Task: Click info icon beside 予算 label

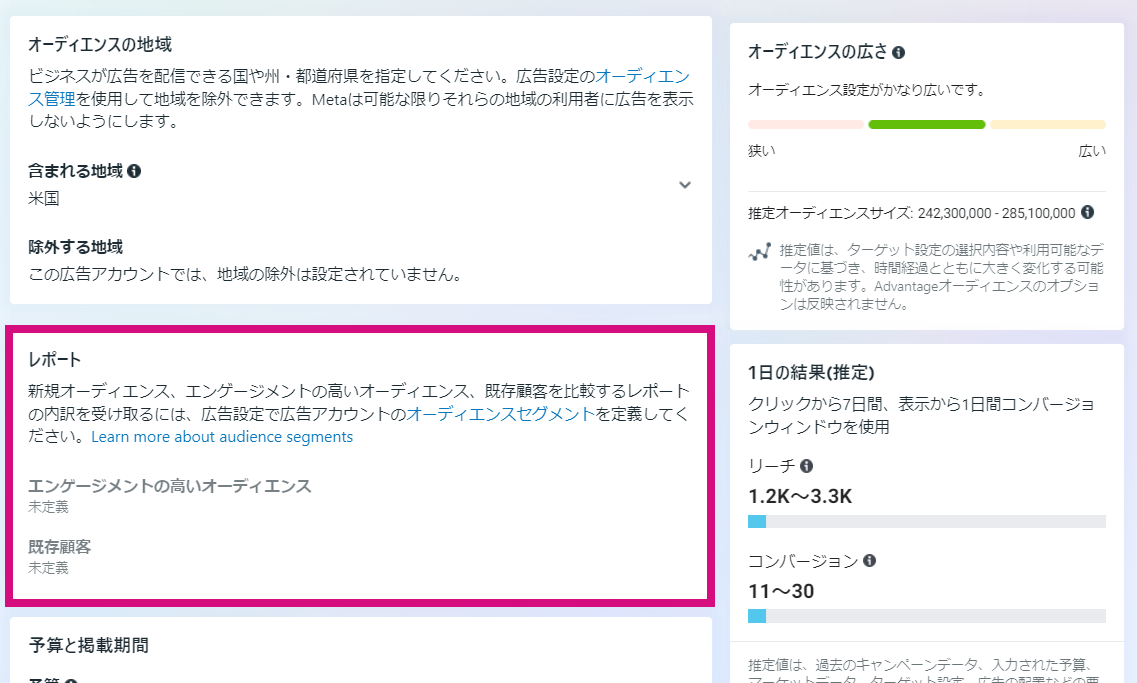Action: (x=71, y=682)
